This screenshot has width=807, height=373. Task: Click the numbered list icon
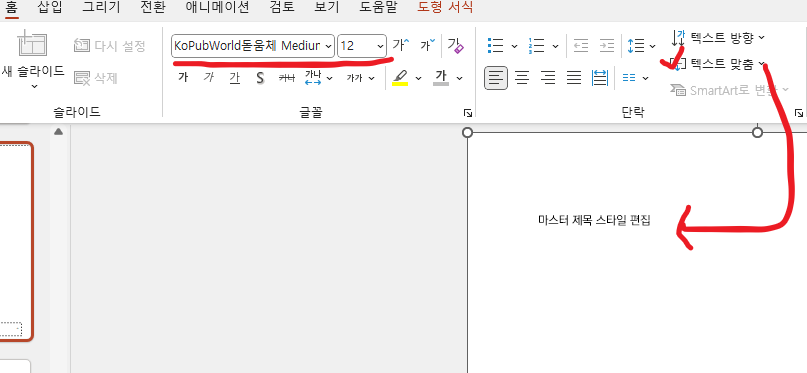(x=536, y=45)
